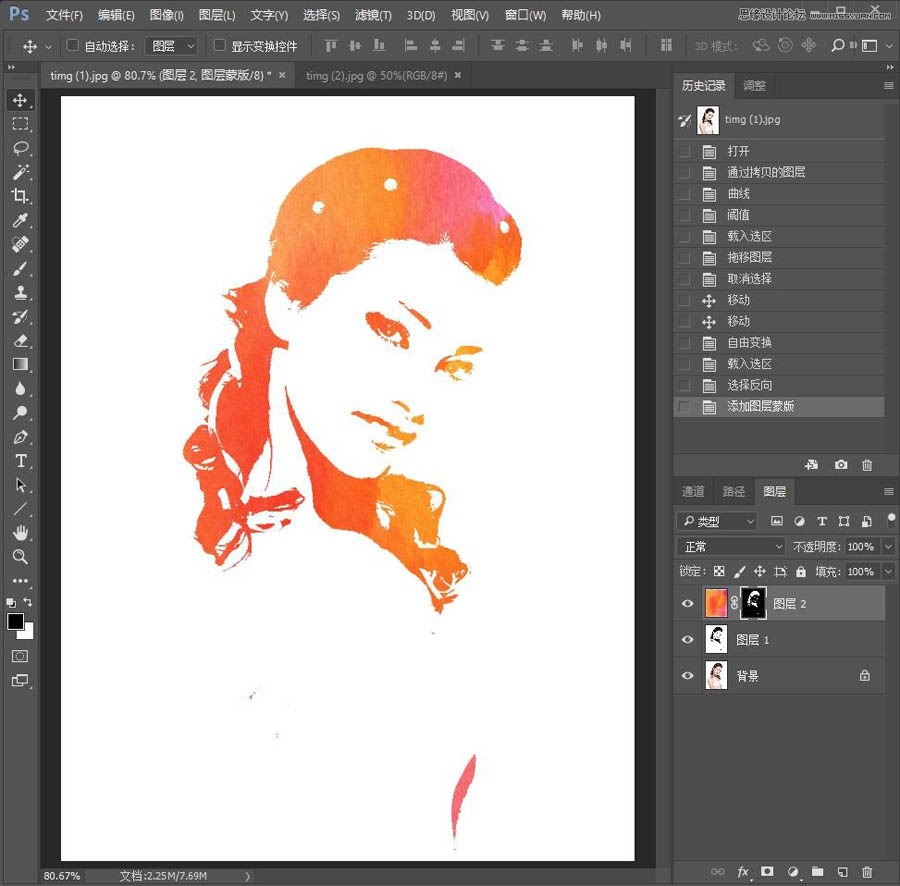Click the black foreground color swatch

[15, 622]
